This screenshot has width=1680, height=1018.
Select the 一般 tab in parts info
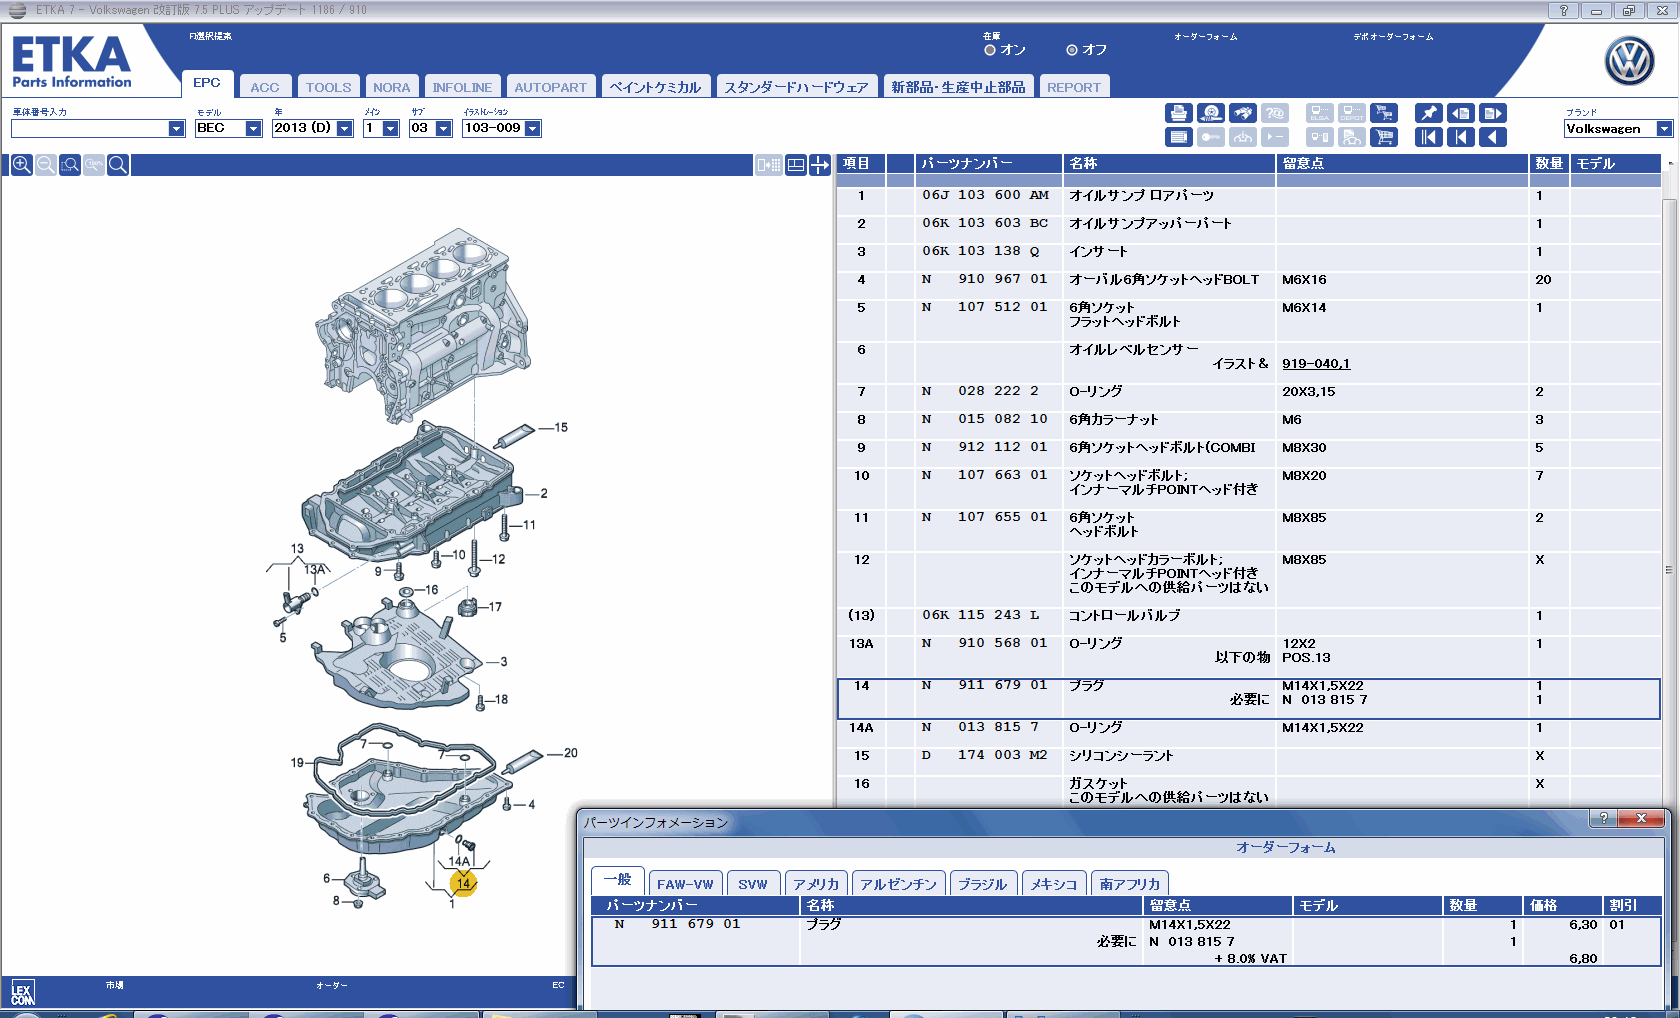618,880
